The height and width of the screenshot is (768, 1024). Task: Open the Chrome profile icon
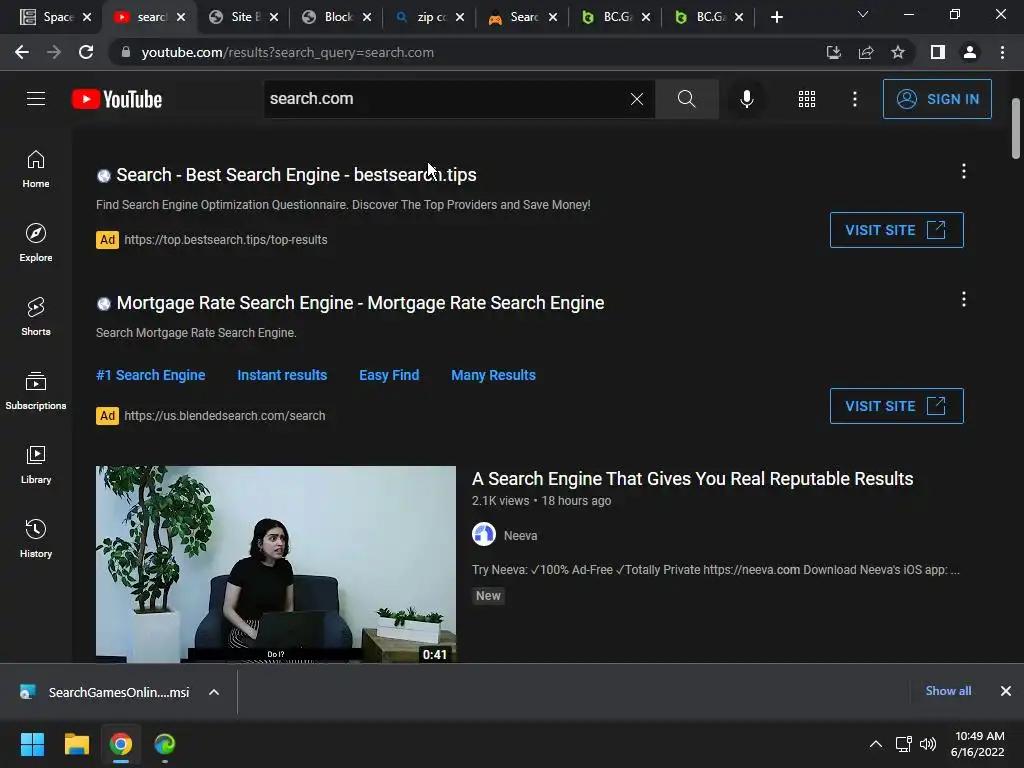[x=970, y=52]
